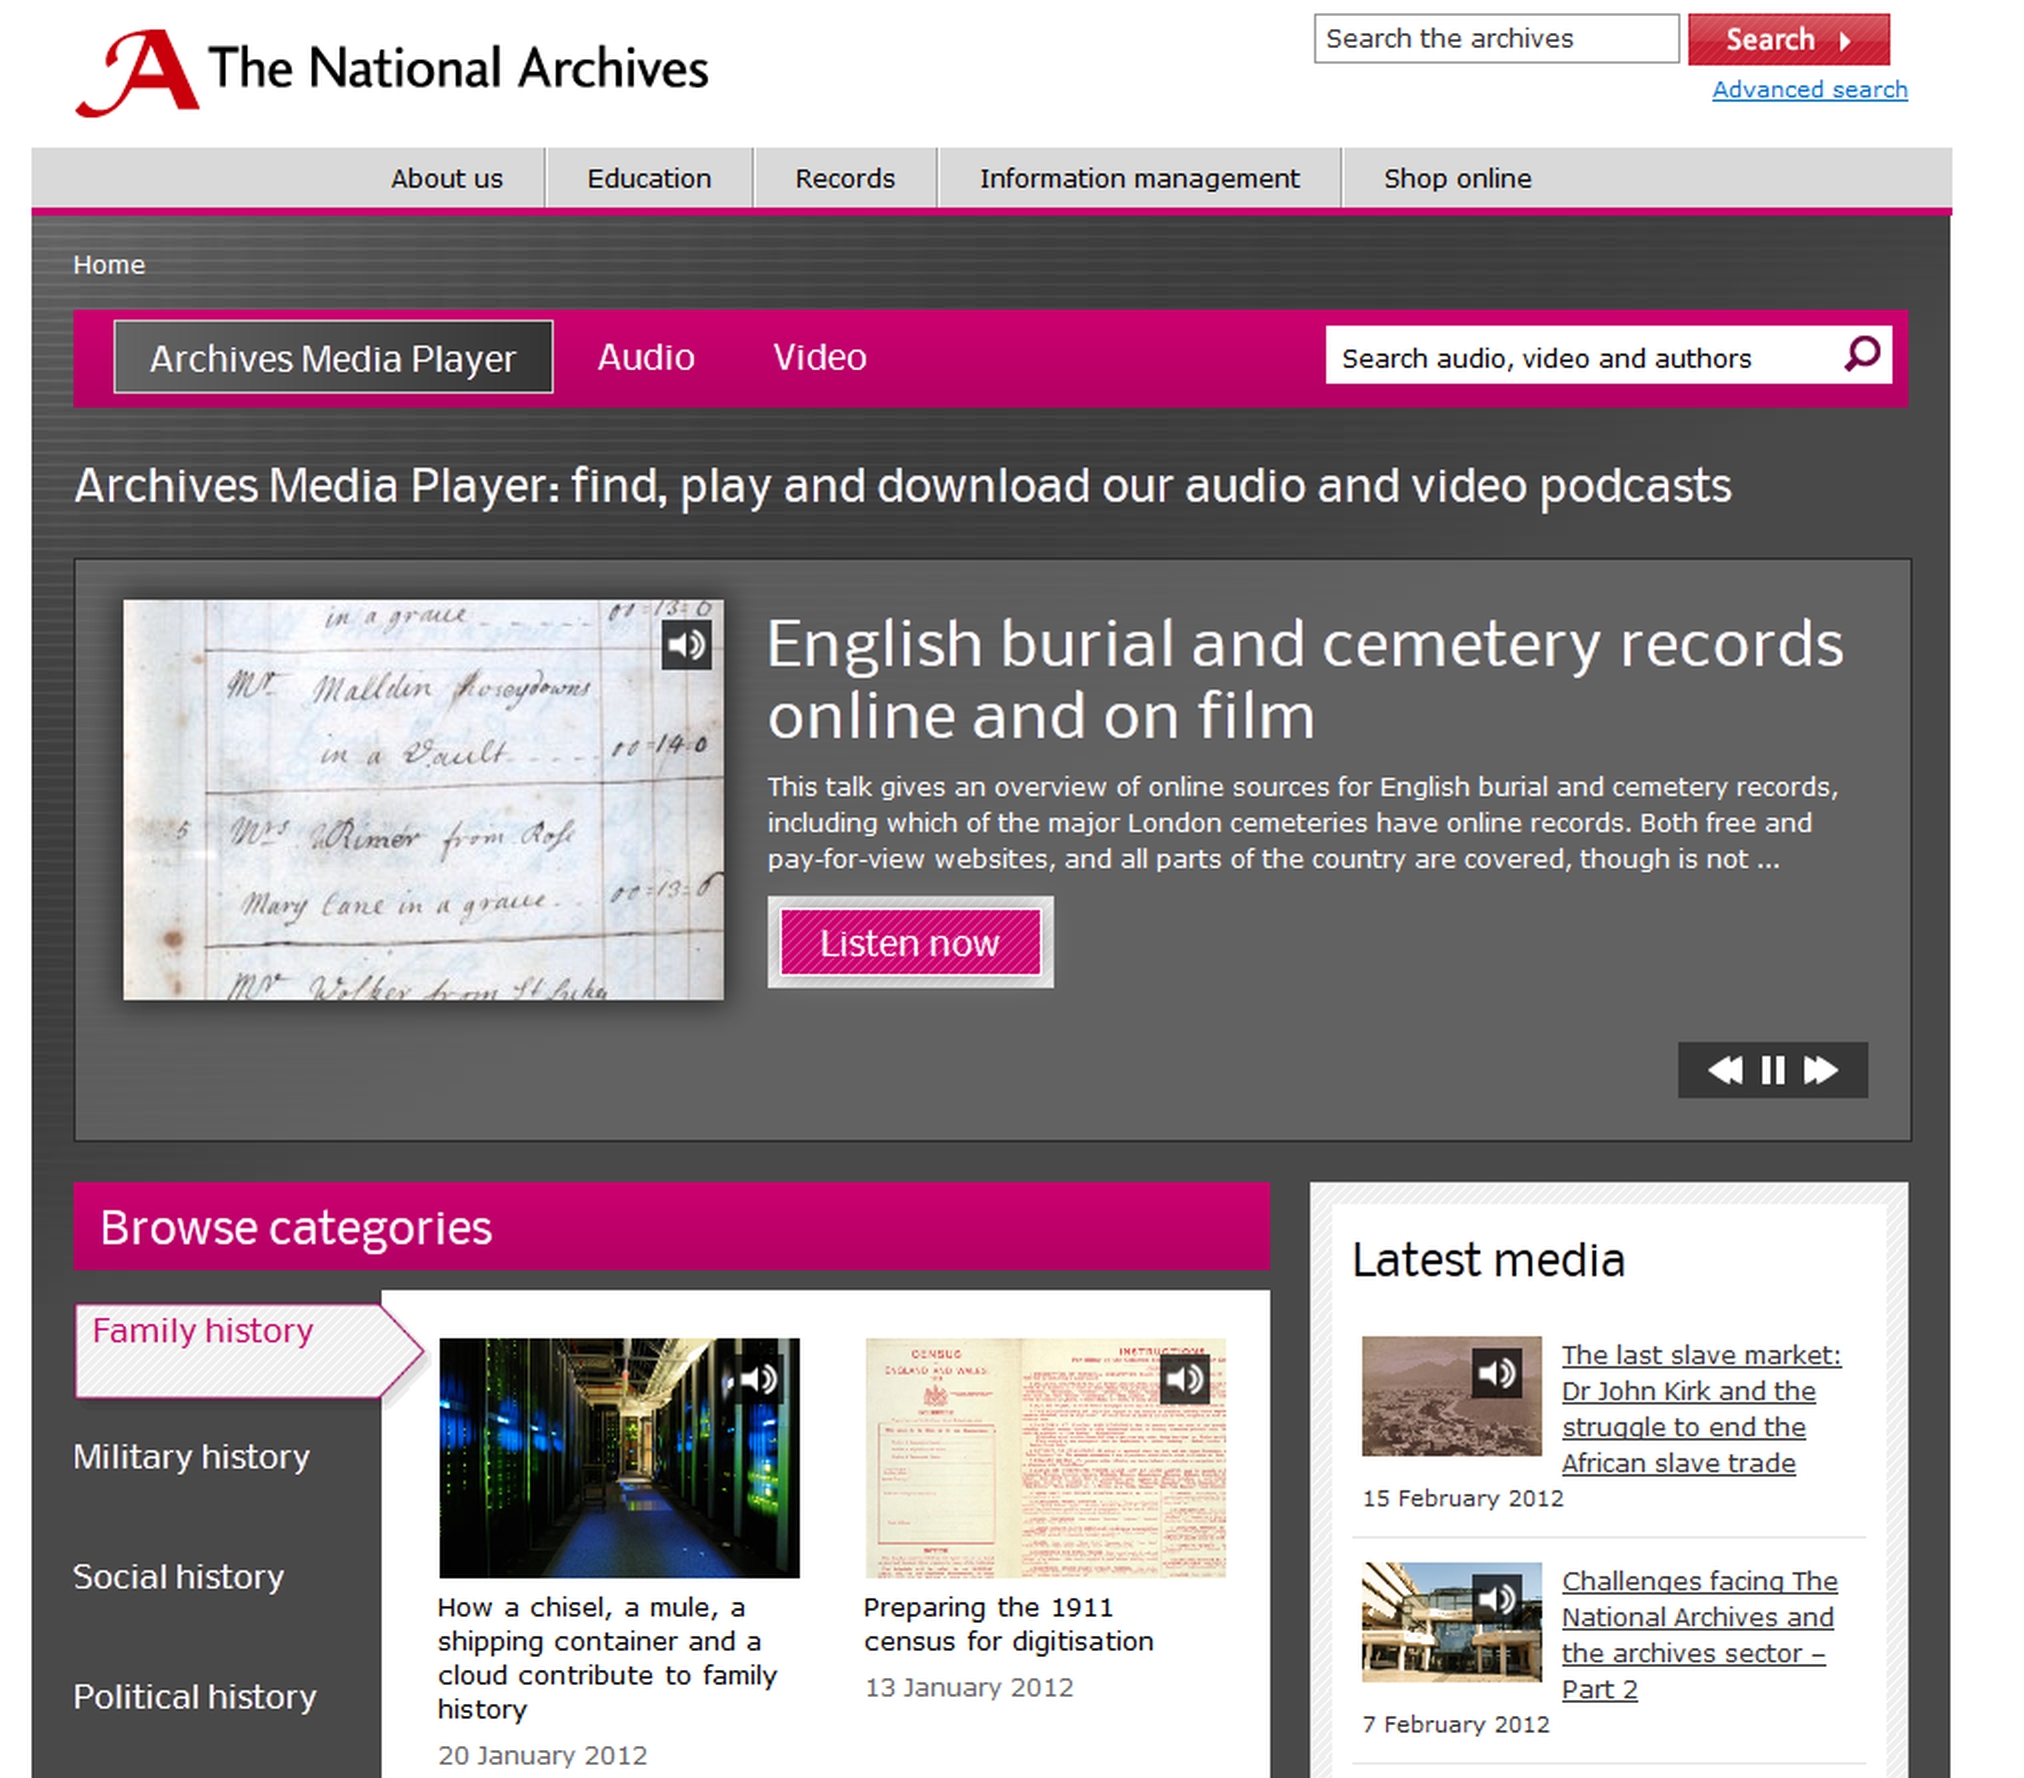Click the '15 February 2012' date
Image resolution: width=2024 pixels, height=1778 pixels.
click(1462, 1498)
